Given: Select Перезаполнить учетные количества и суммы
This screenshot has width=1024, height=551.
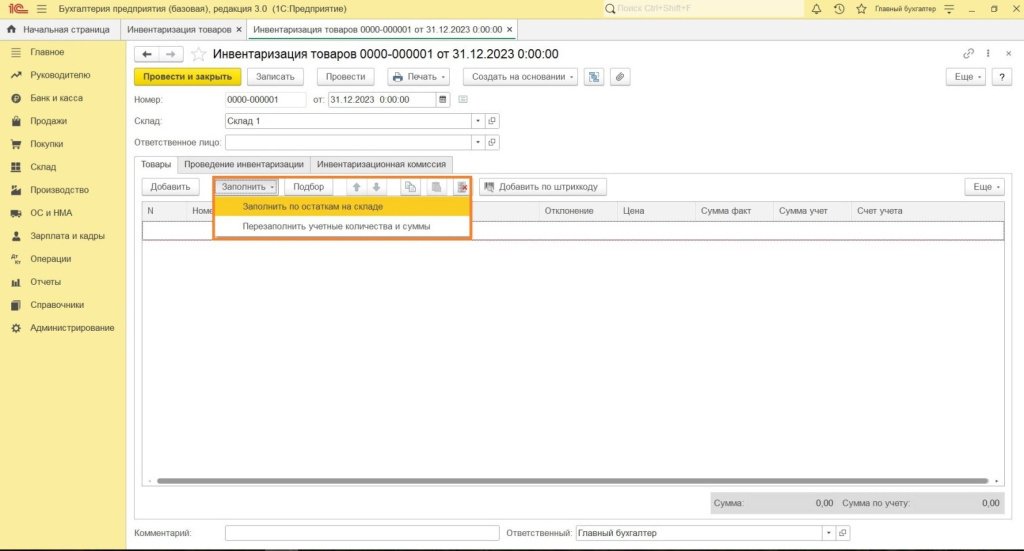Looking at the screenshot, I should [x=342, y=227].
